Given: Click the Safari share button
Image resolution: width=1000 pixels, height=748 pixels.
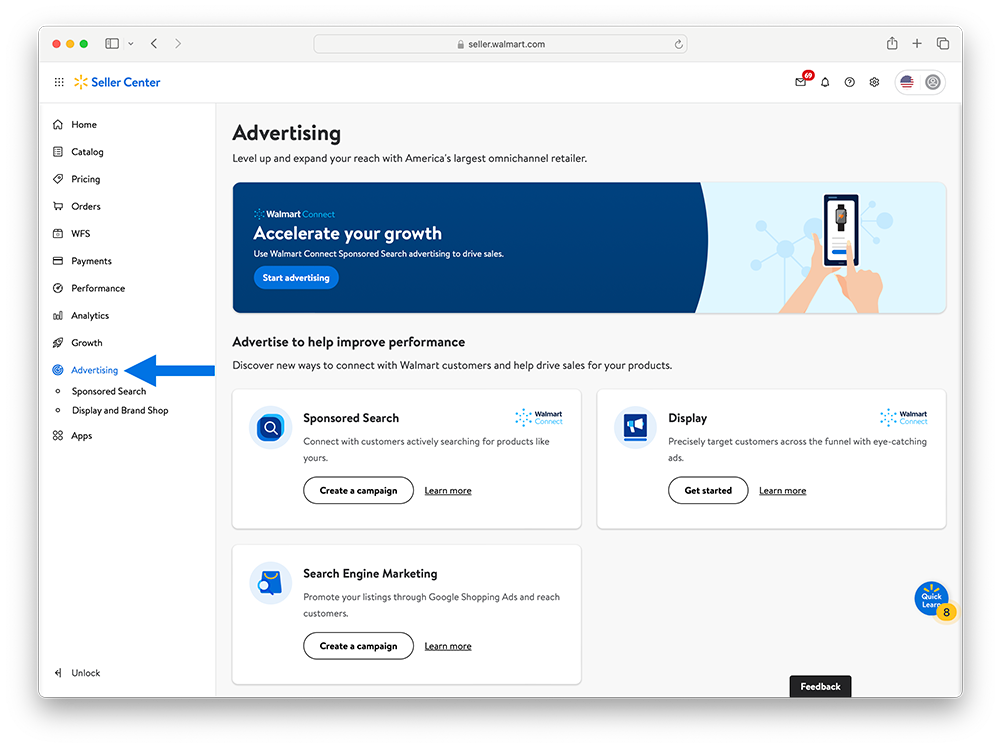Looking at the screenshot, I should tap(892, 43).
